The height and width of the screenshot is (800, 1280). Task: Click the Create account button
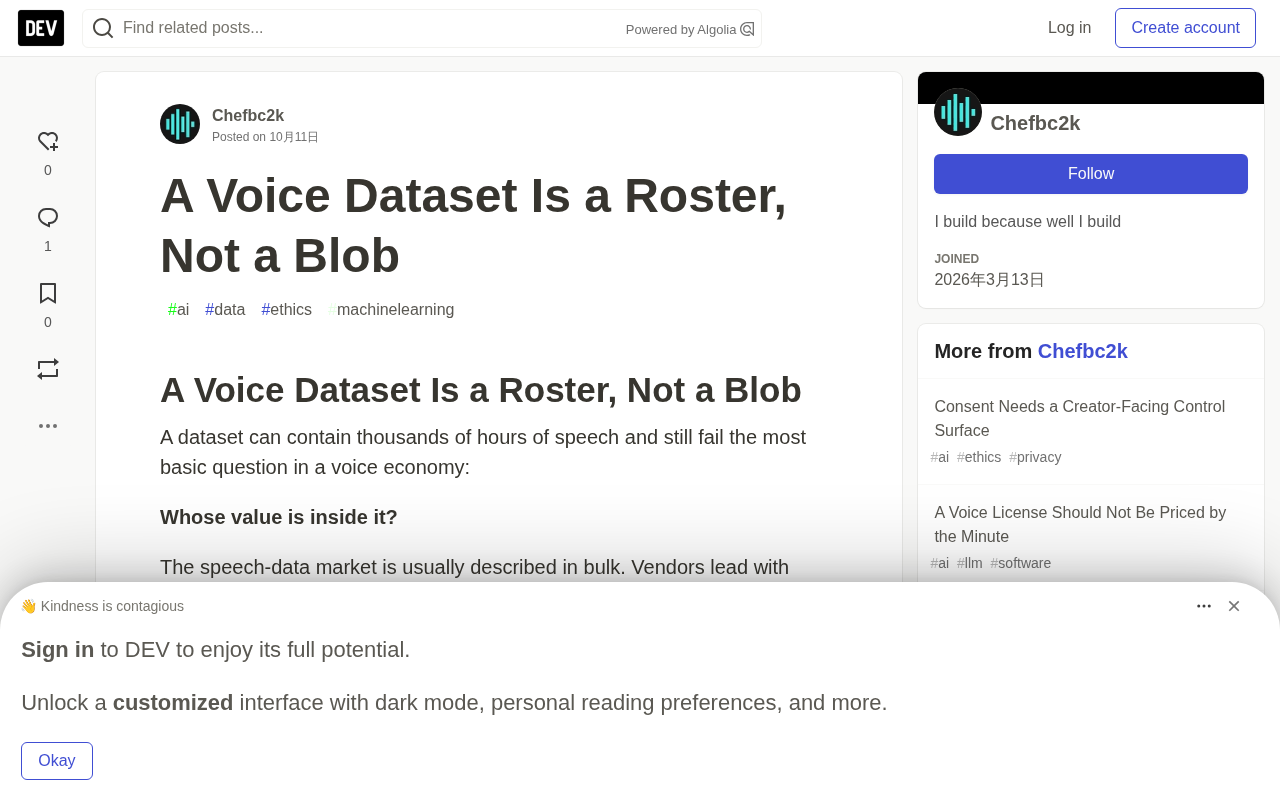[x=1185, y=28]
